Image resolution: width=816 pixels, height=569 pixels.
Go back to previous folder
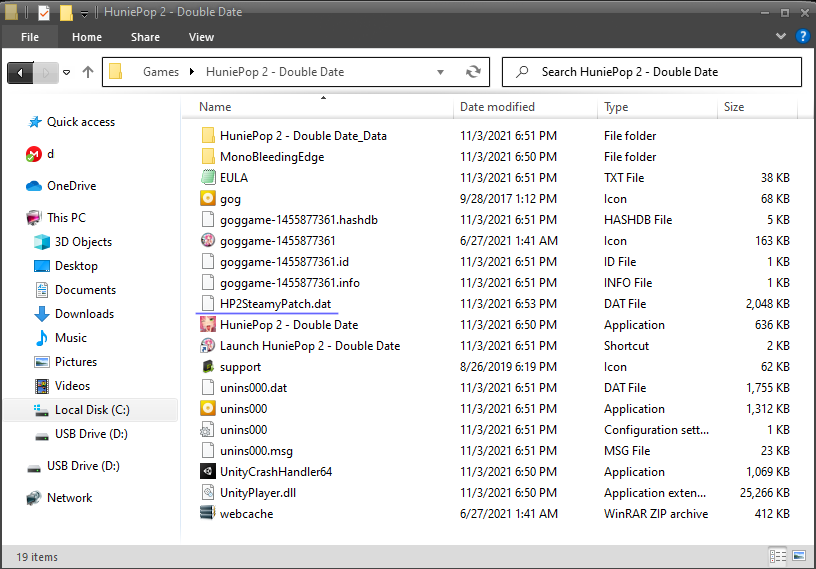[20, 72]
